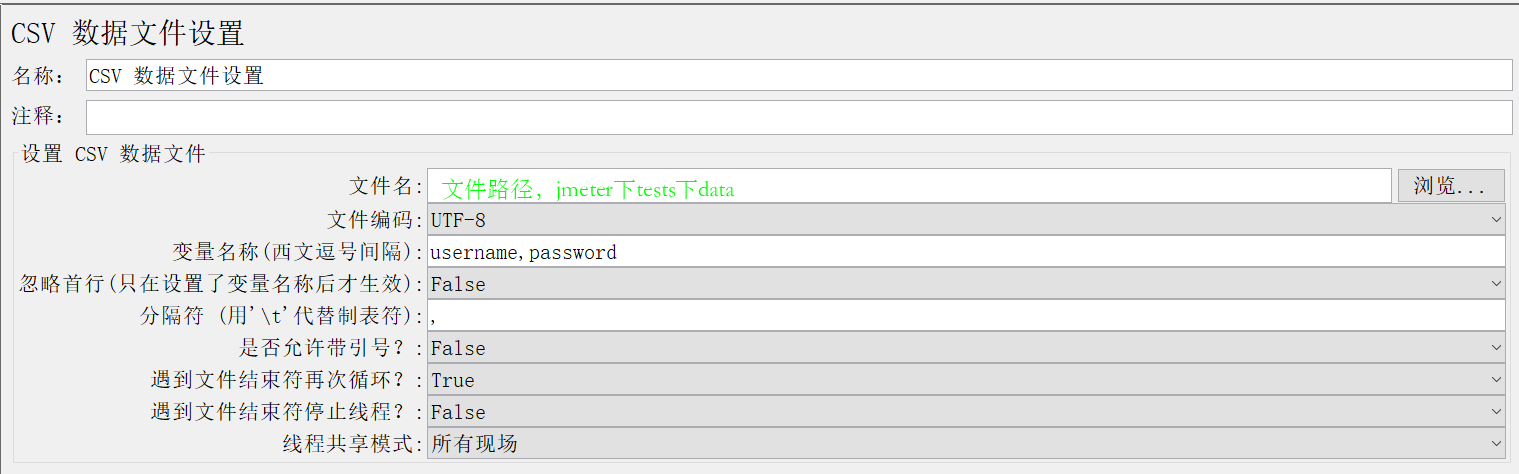Expand the 线程共享模式 dropdown
Viewport: 1519px width, 474px height.
tap(966, 444)
